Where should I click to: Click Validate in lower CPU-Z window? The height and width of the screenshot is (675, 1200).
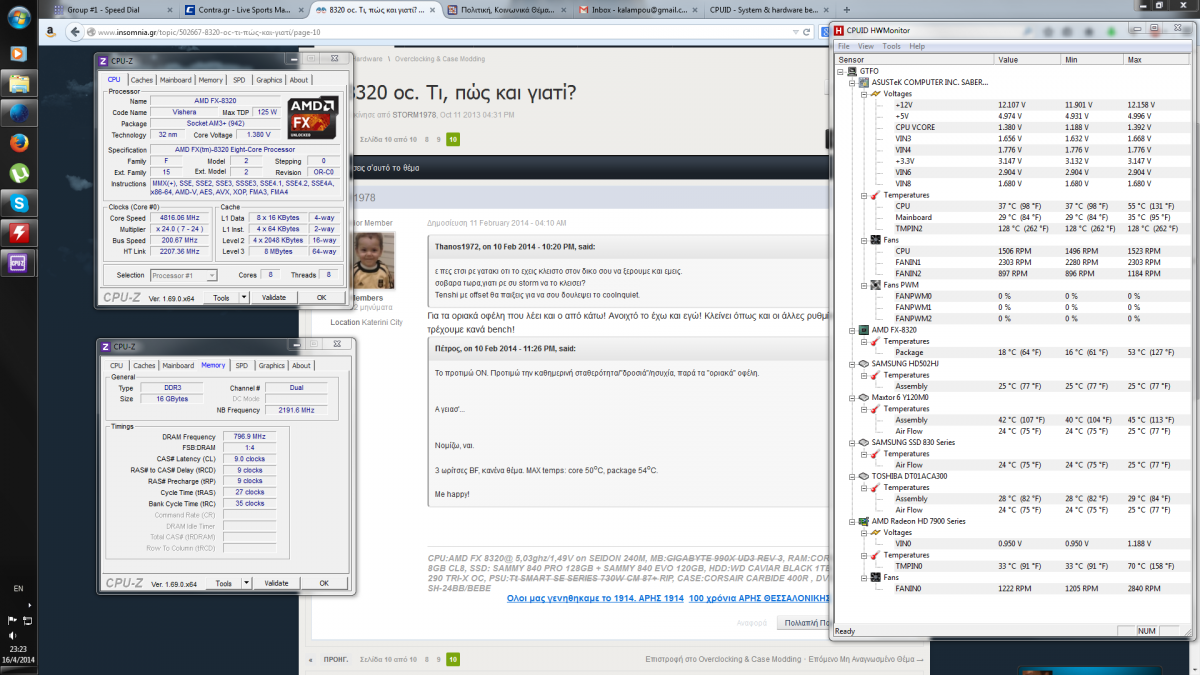coord(276,583)
